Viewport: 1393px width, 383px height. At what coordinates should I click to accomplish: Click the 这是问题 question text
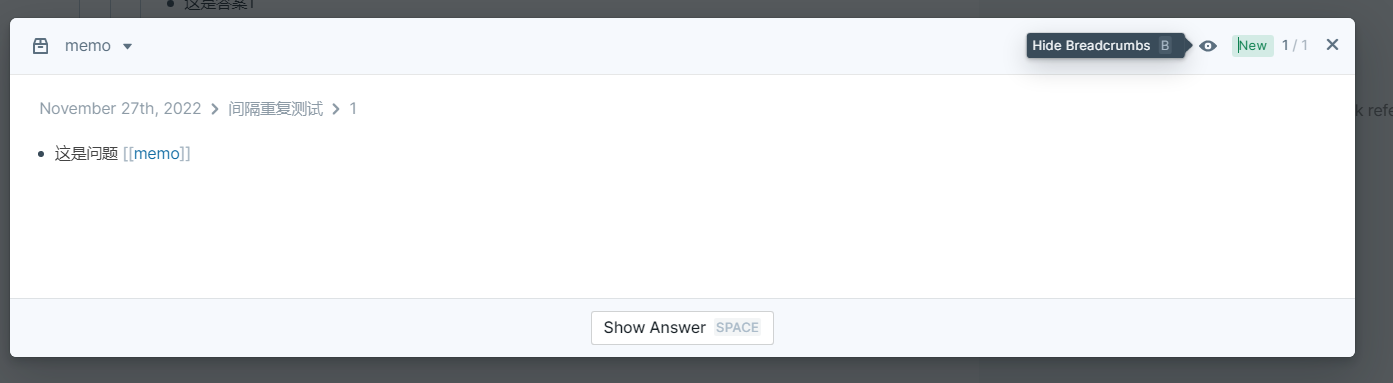point(86,153)
